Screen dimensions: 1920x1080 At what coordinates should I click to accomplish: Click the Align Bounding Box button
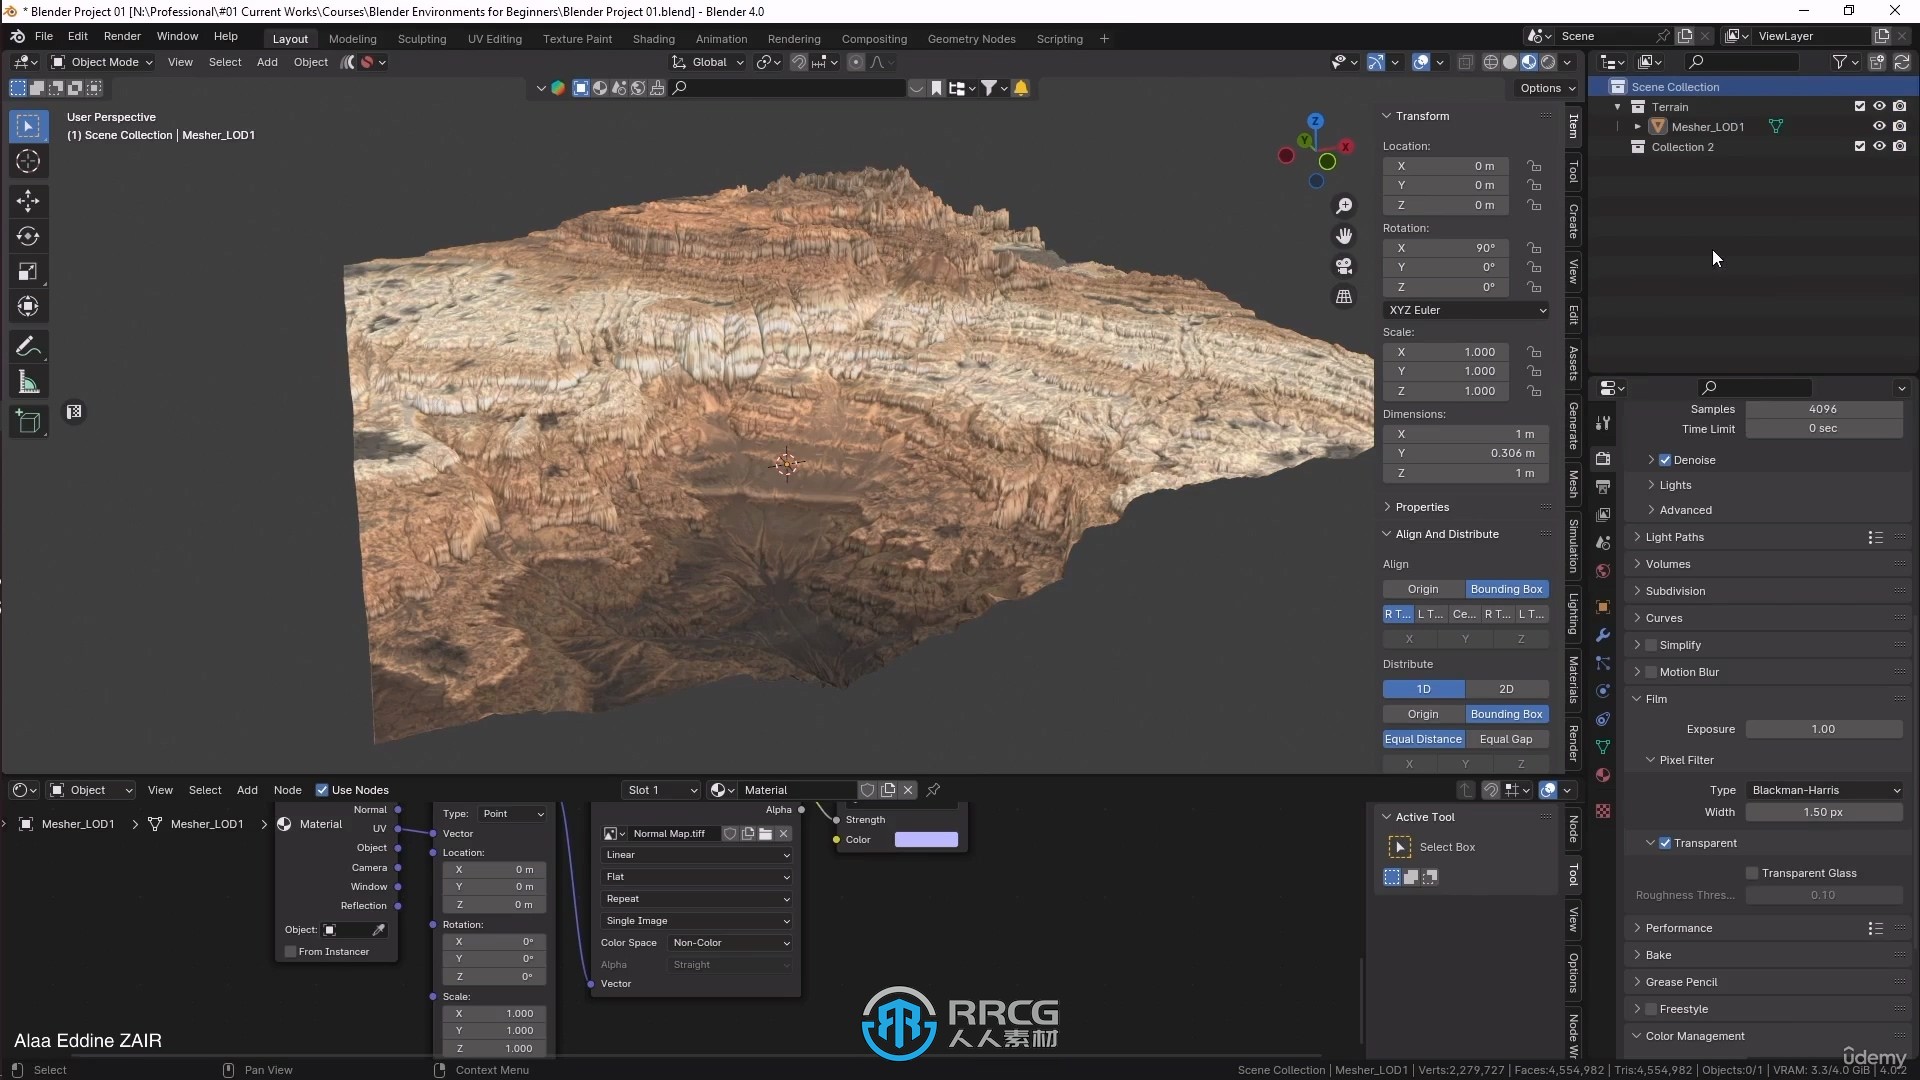point(1506,589)
